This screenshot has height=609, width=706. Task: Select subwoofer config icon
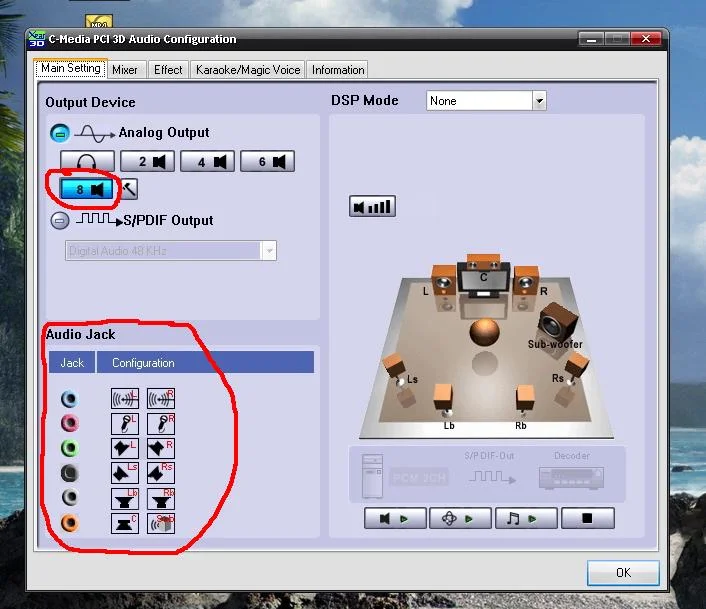(161, 523)
